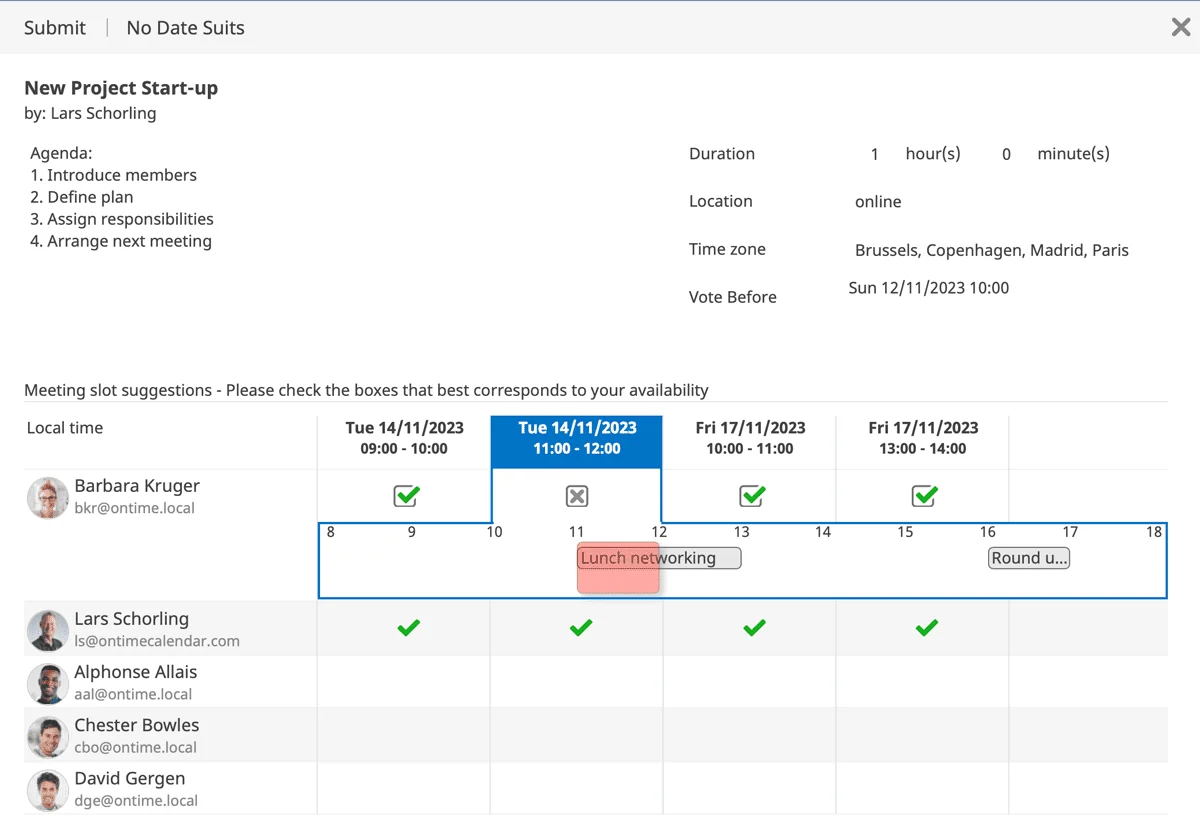The width and height of the screenshot is (1200, 831).
Task: Click the email aal@ontime.local
Action: 133,694
